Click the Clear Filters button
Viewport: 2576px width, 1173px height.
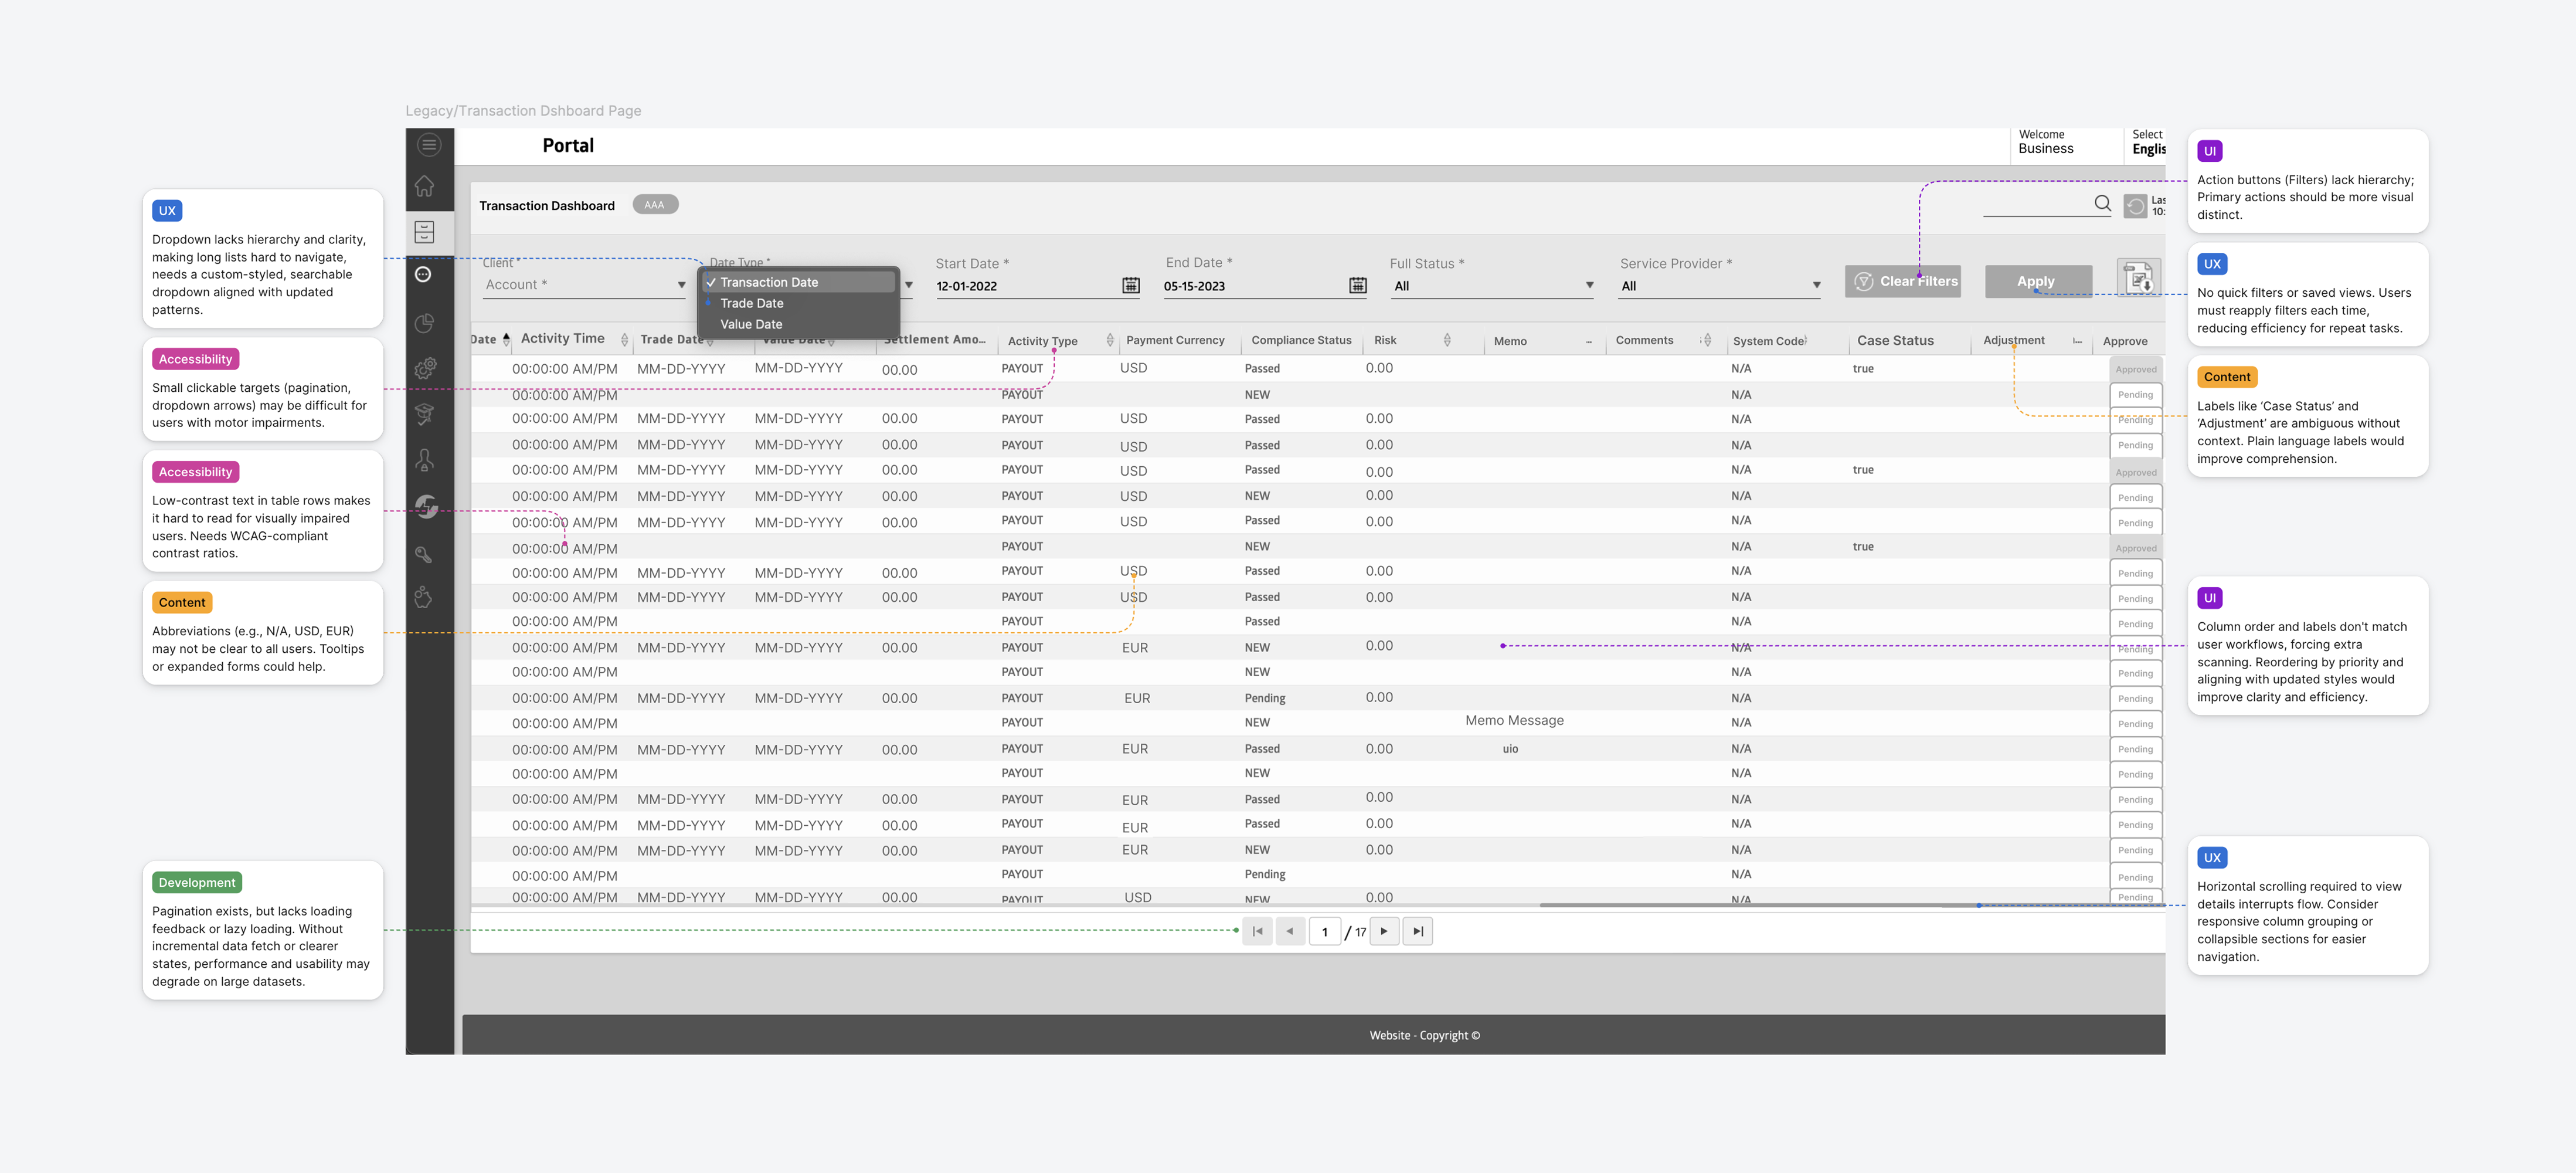pos(1902,281)
